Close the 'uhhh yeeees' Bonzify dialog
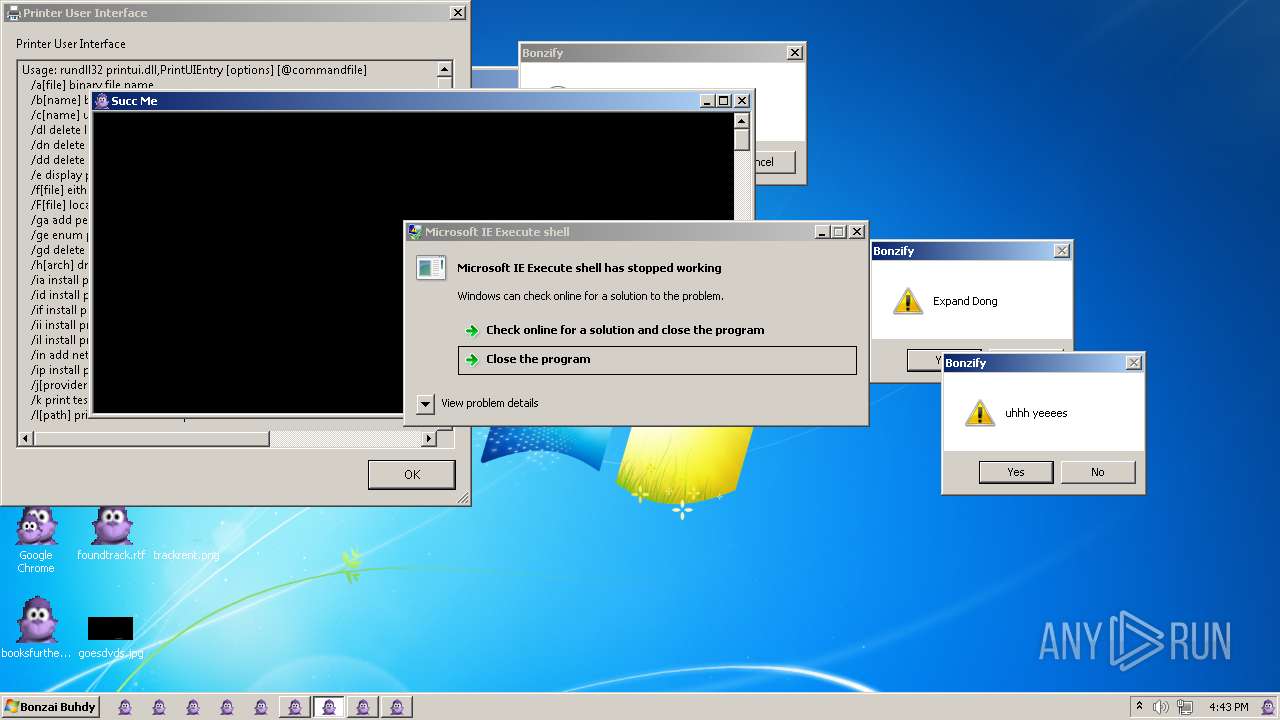Image resolution: width=1280 pixels, height=720 pixels. pos(1133,363)
